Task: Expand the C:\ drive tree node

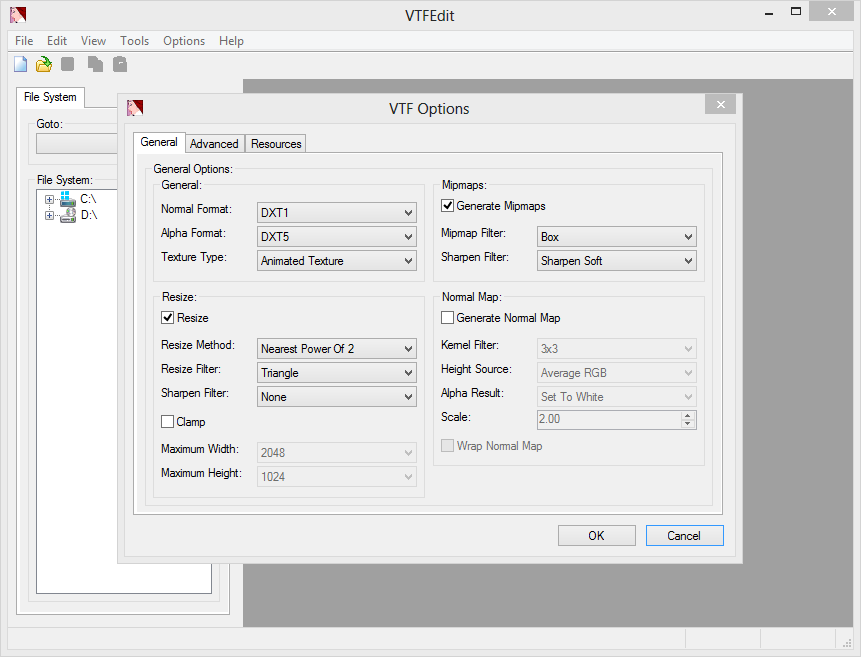Action: (49, 199)
